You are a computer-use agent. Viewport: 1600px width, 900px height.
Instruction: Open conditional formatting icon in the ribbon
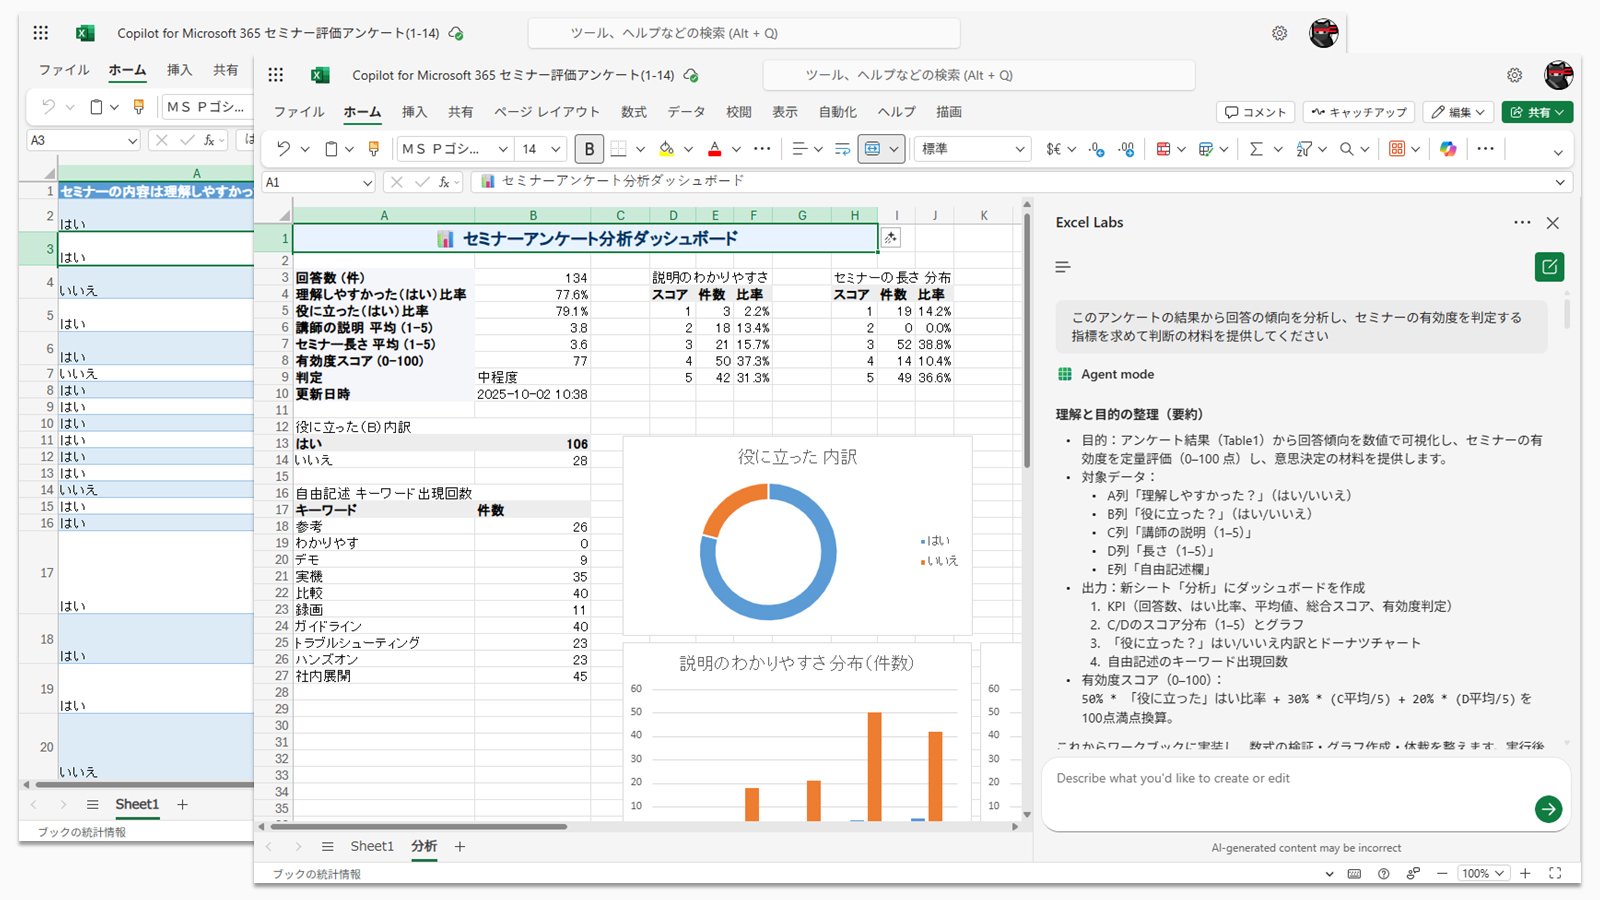pos(1163,149)
